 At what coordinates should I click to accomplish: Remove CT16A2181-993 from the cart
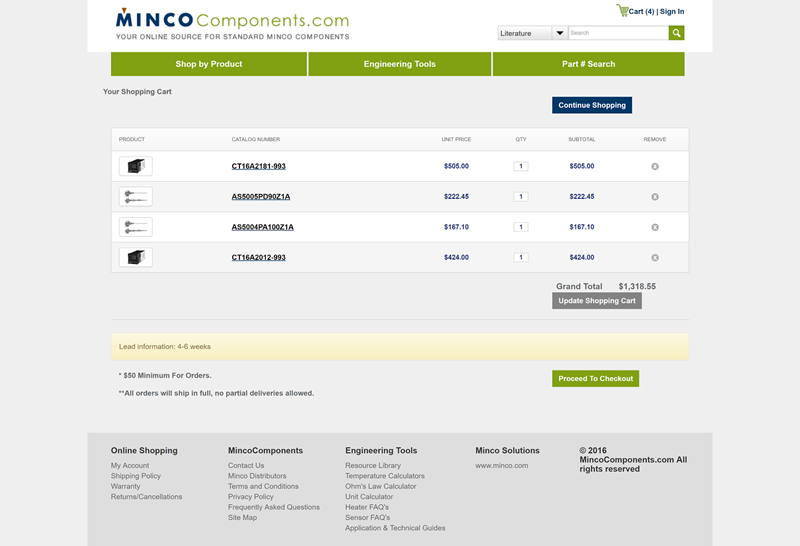(x=655, y=166)
